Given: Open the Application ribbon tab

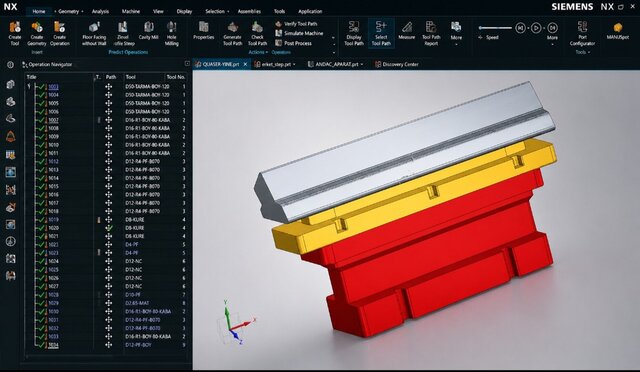Looking at the screenshot, I should tap(310, 11).
